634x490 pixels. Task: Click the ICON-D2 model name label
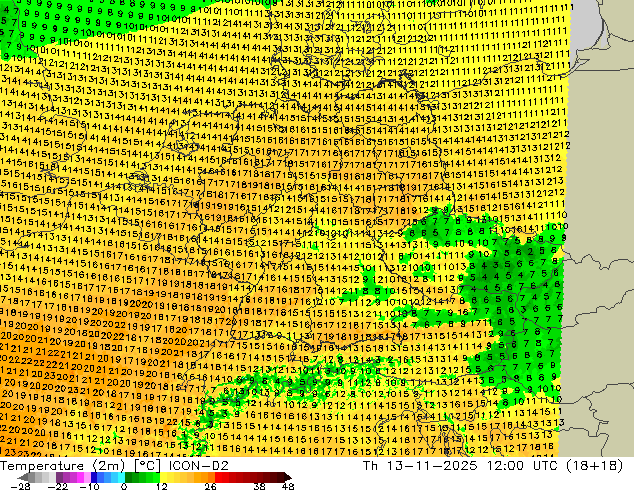click(199, 465)
